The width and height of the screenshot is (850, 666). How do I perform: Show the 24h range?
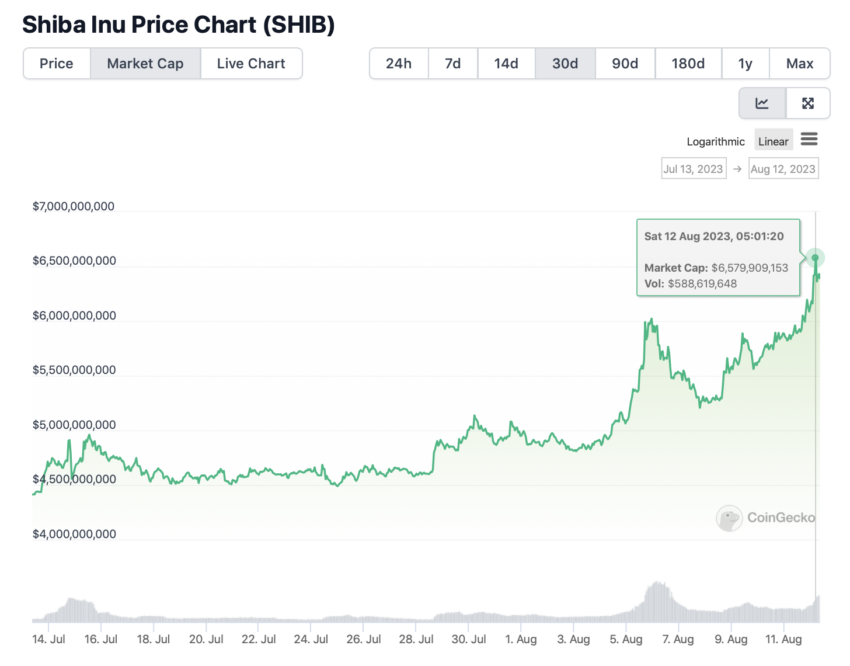click(398, 63)
